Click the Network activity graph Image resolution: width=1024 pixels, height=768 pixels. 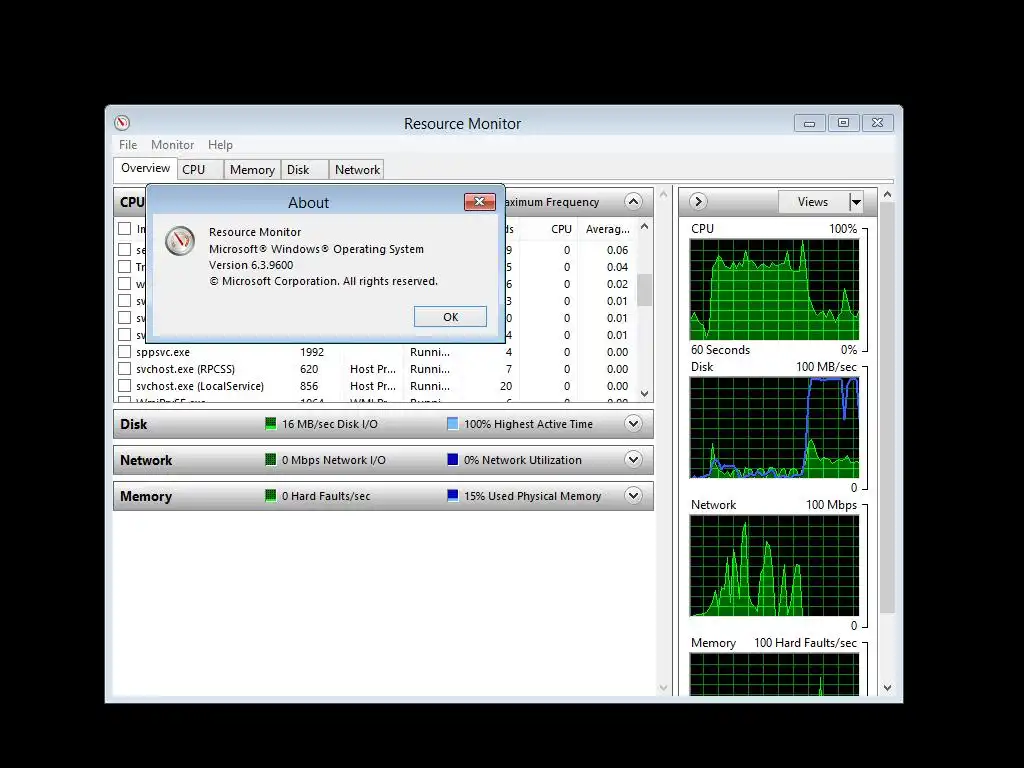pos(775,566)
